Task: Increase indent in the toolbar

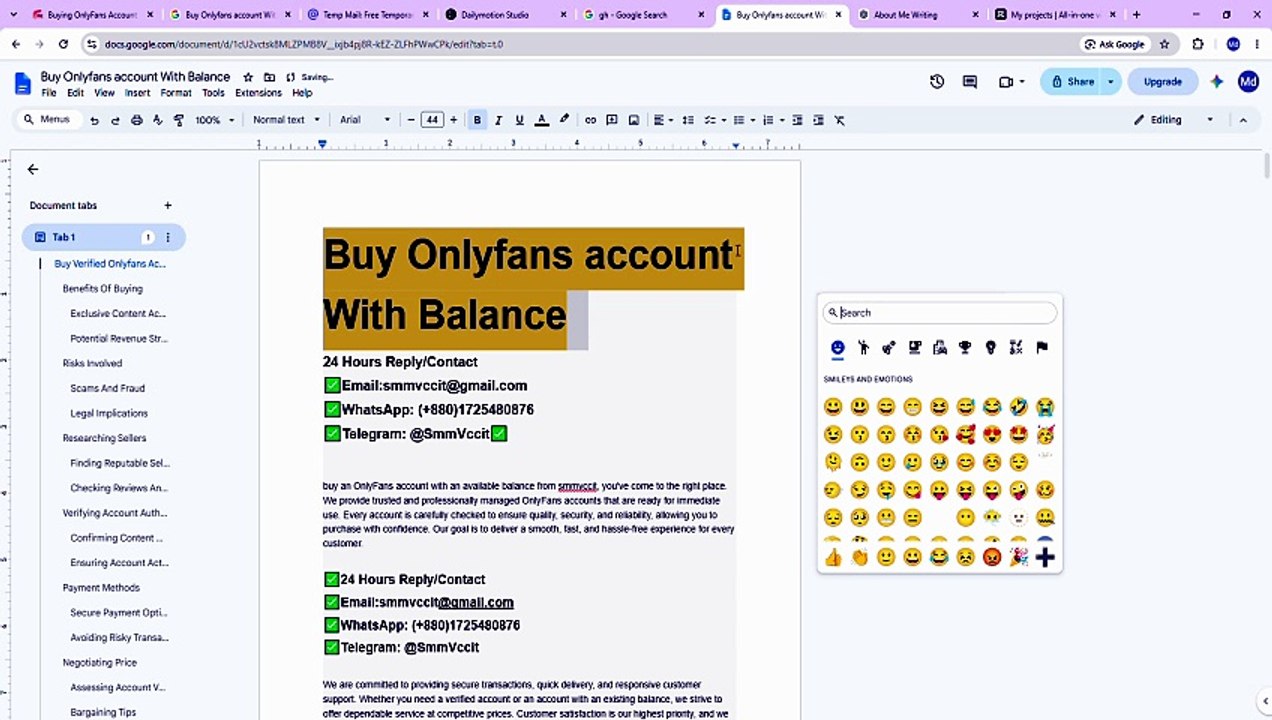Action: pyautogui.click(x=818, y=120)
